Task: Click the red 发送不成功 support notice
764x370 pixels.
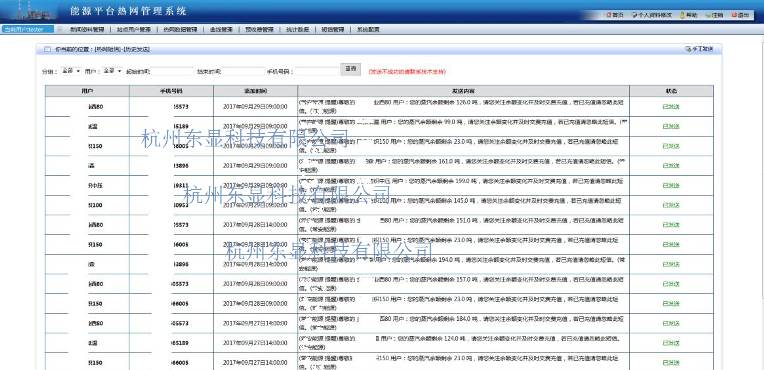Action: tap(406, 72)
